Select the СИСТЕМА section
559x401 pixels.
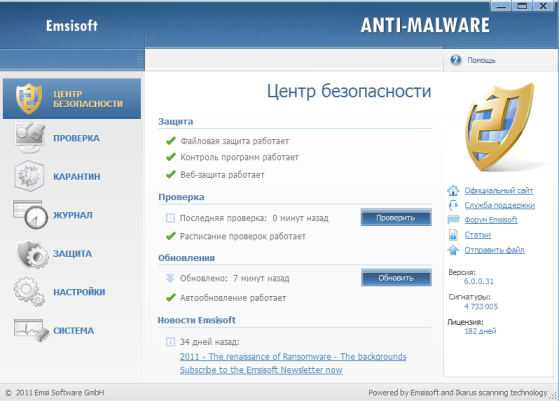point(73,330)
